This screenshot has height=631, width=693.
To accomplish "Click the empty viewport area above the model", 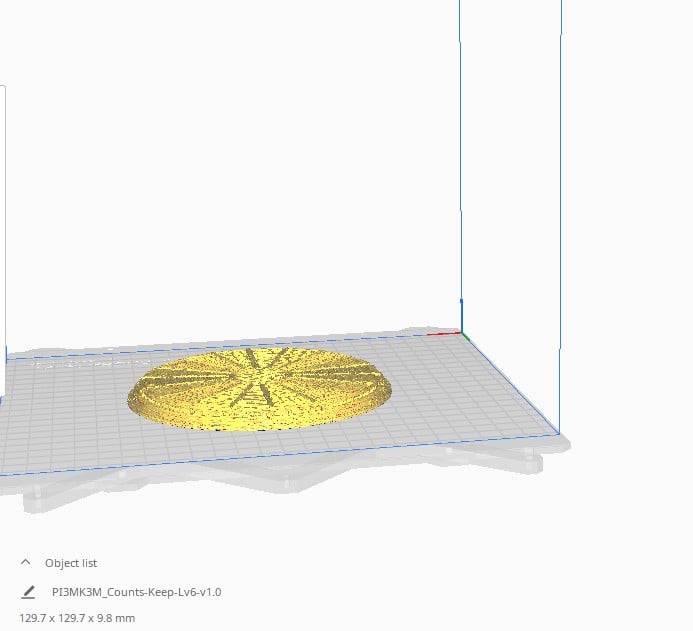I will (250, 180).
